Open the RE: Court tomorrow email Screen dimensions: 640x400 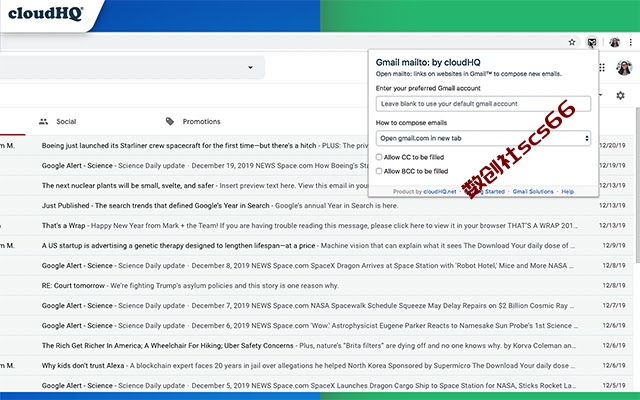[316, 286]
